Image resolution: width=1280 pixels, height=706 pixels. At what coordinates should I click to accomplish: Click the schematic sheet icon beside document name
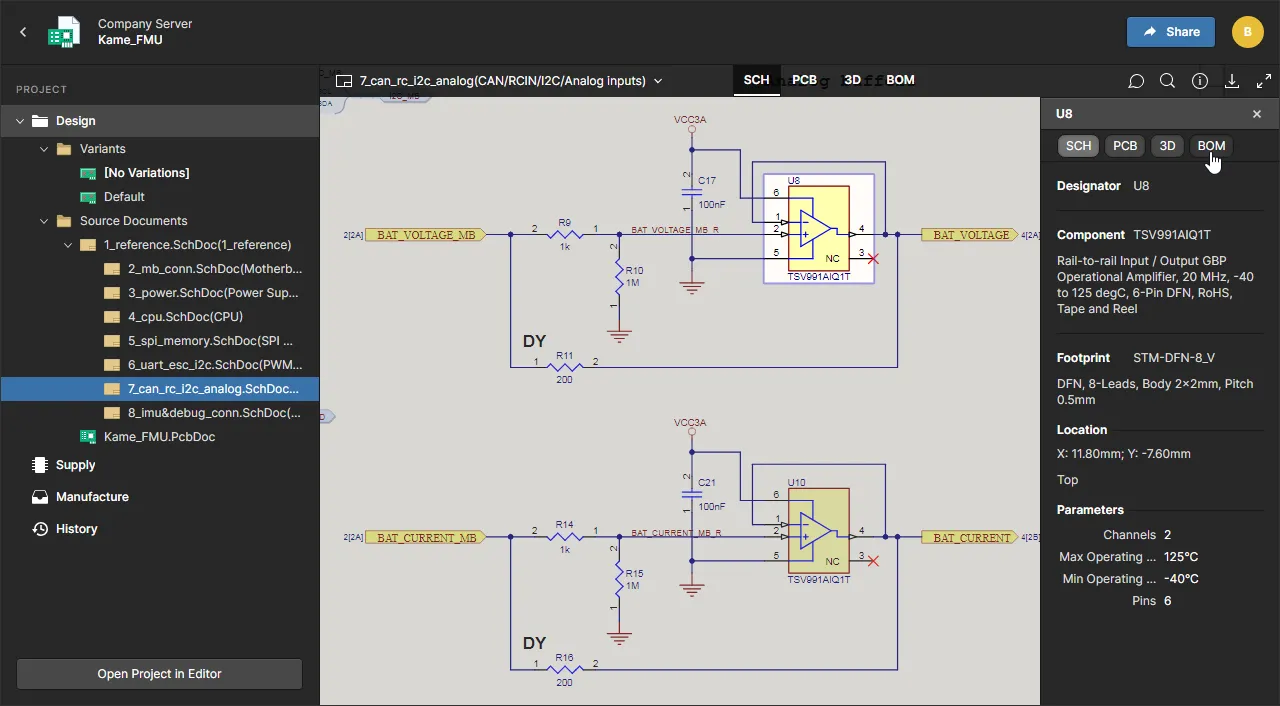click(x=344, y=81)
